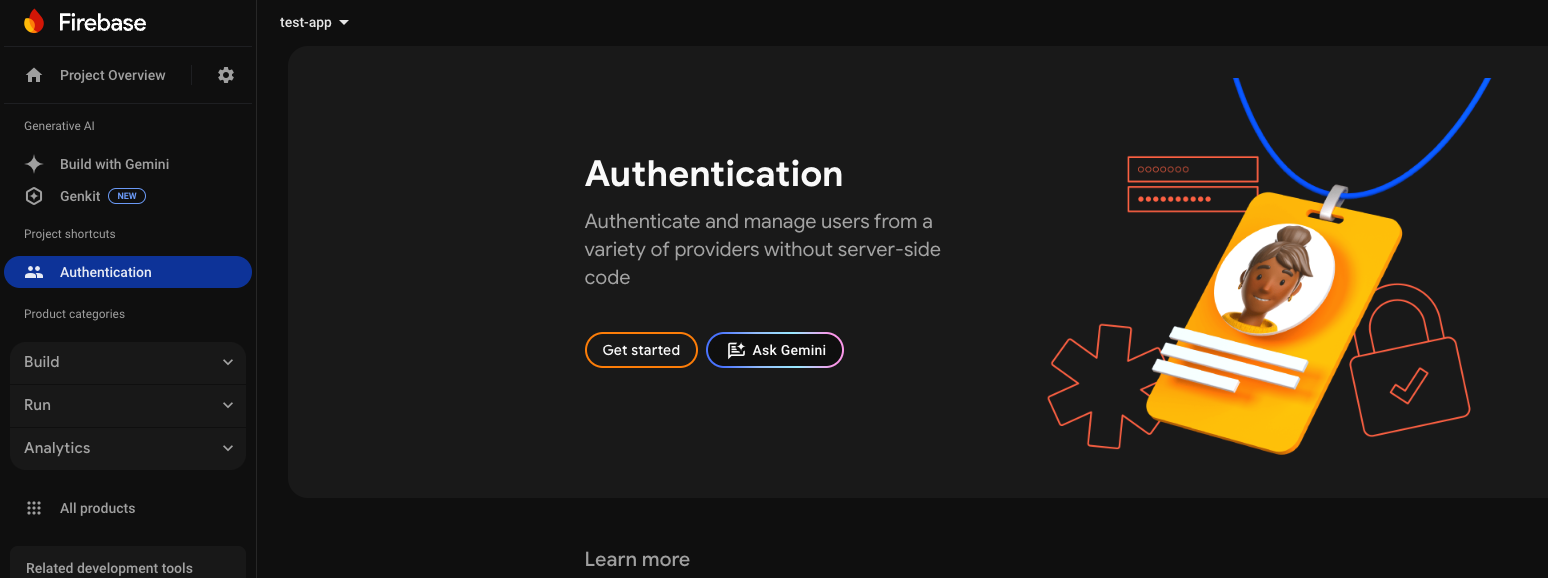Open All products page
Viewport: 1548px width, 578px height.
[97, 508]
